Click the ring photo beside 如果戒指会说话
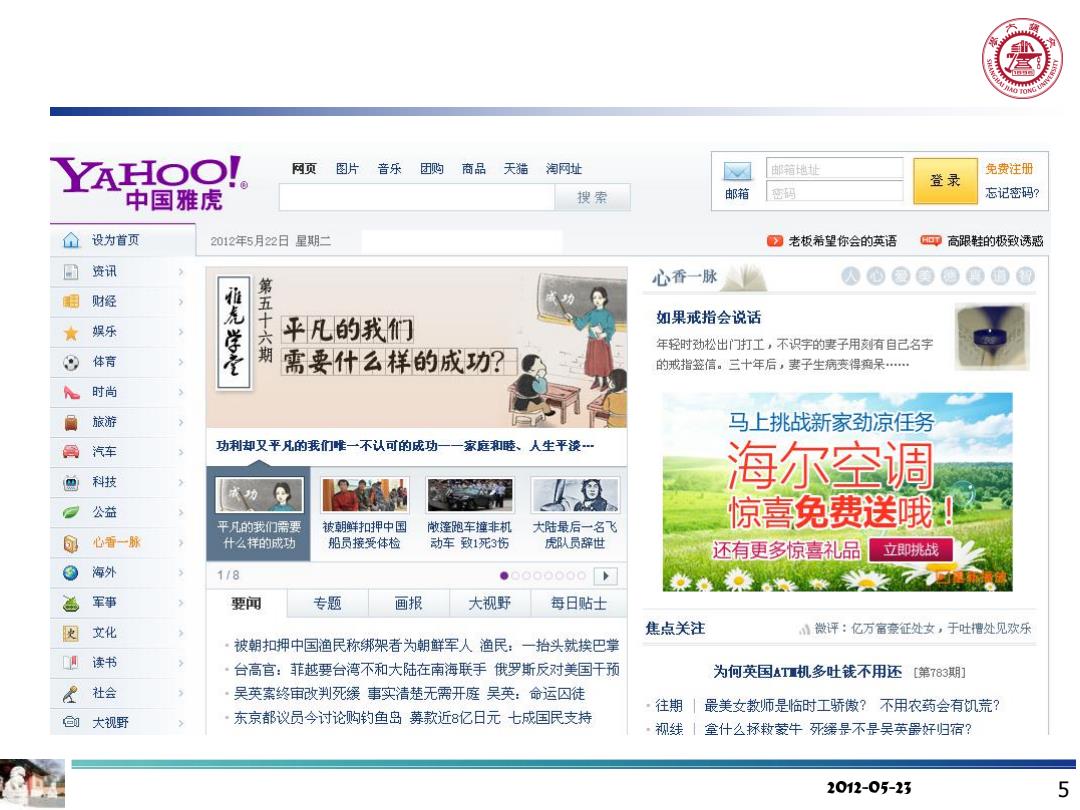Screen dimensions: 1080x810 991,337
